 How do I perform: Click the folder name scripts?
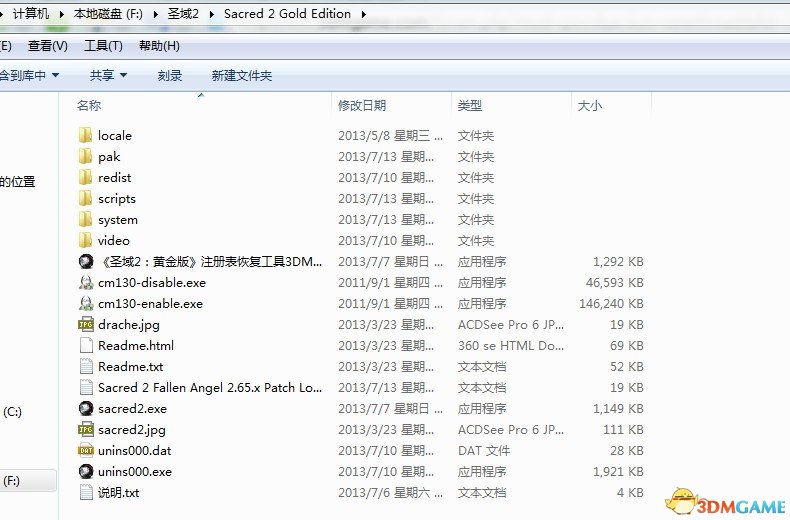117,199
